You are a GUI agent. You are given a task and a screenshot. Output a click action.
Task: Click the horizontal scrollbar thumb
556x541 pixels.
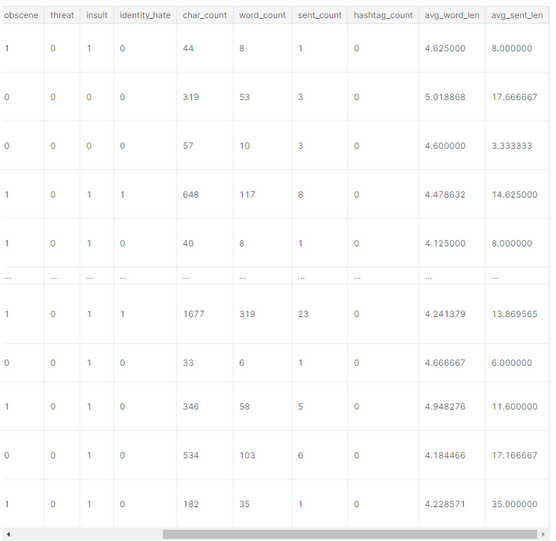[350, 534]
